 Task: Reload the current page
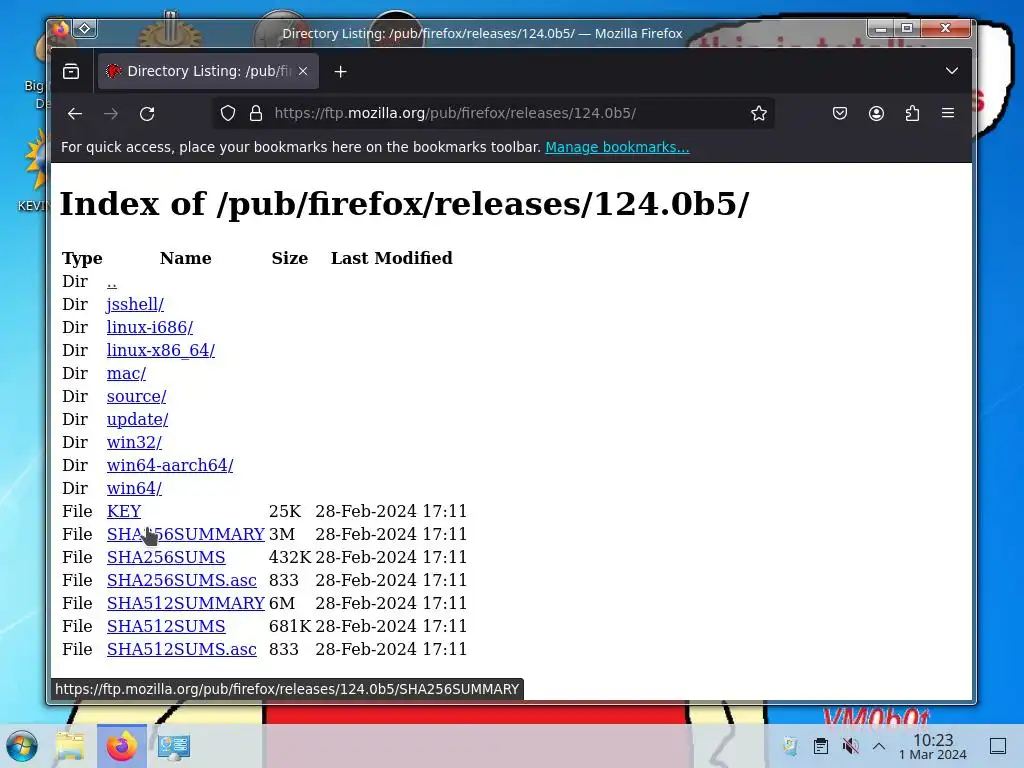[x=147, y=114]
